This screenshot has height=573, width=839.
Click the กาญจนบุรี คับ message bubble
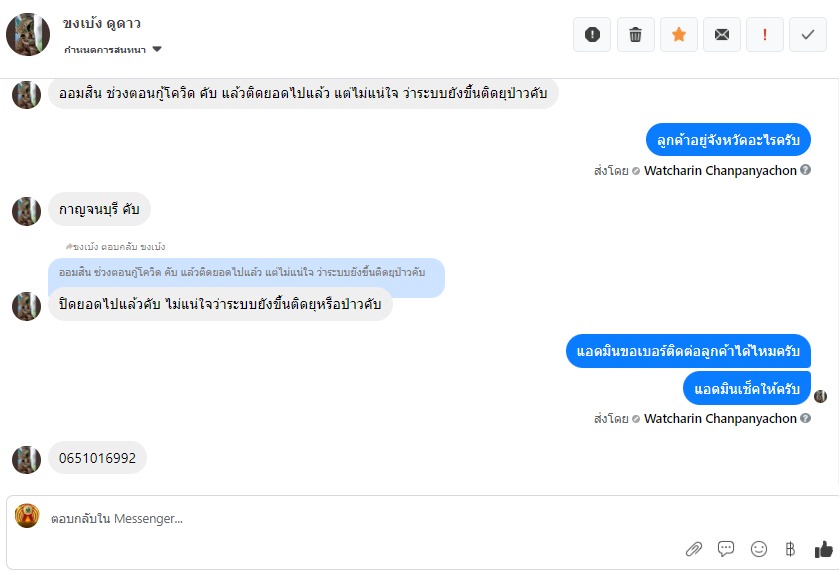click(x=99, y=210)
